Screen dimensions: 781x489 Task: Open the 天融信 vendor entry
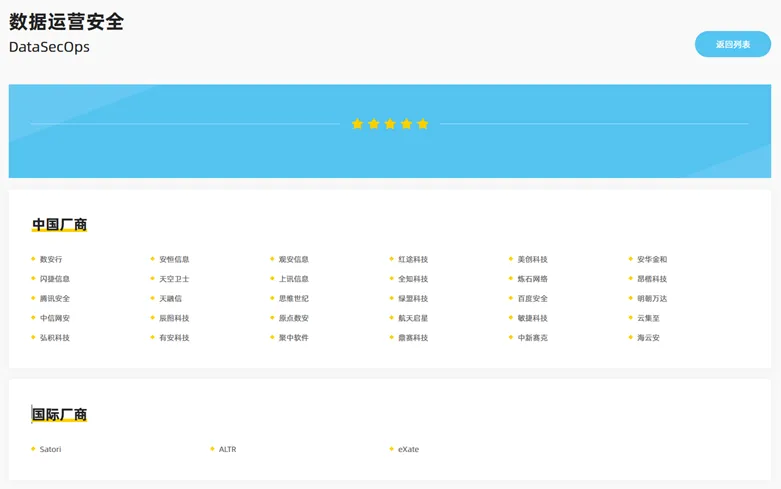[x=170, y=298]
